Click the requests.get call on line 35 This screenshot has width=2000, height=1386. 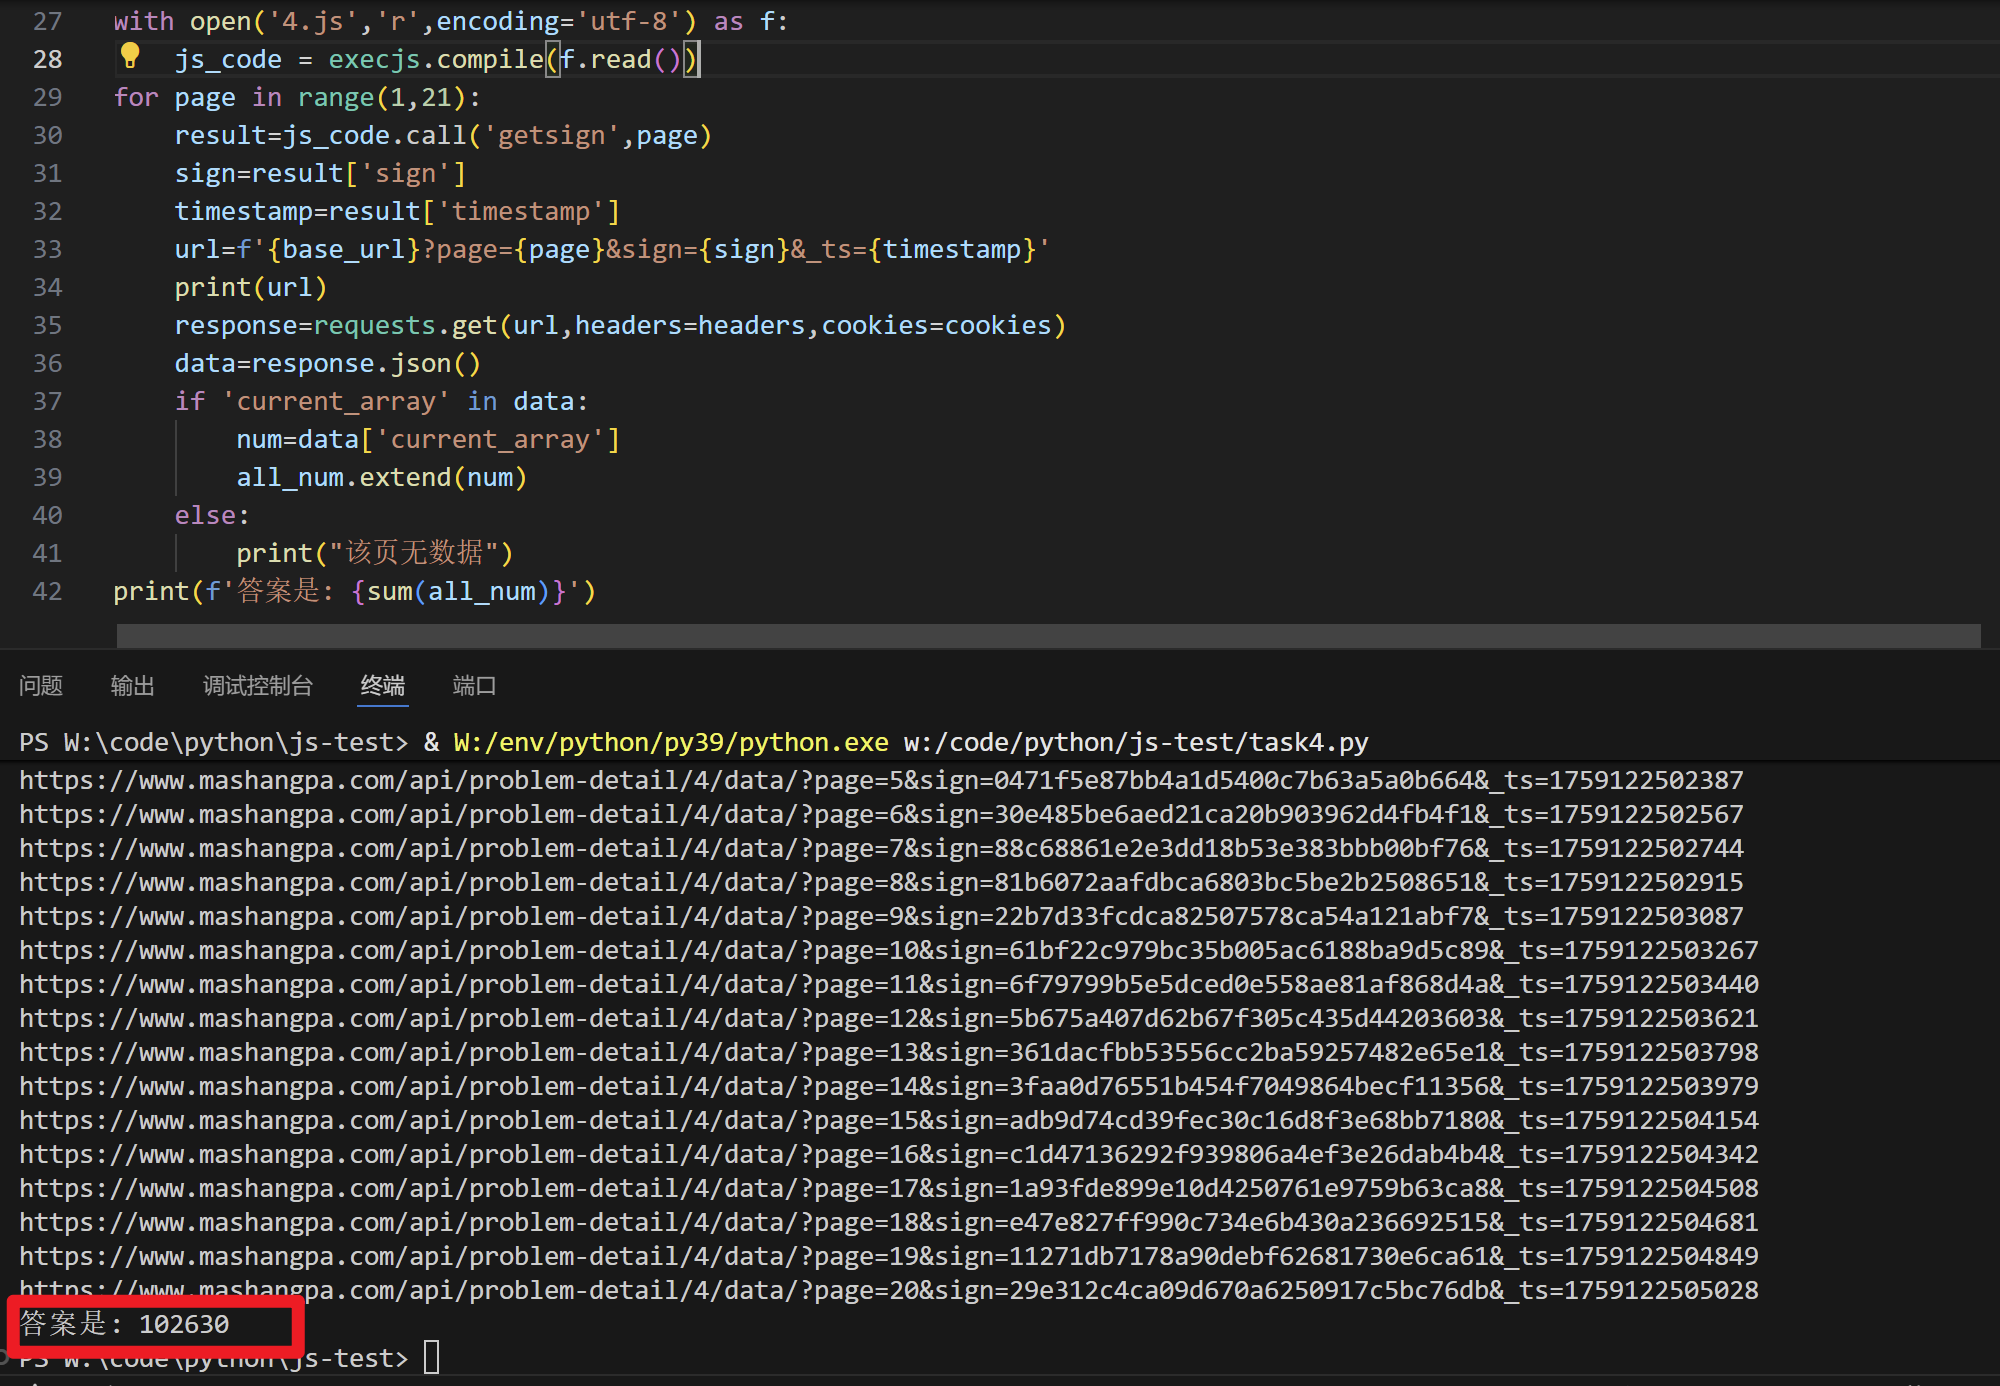coord(405,325)
